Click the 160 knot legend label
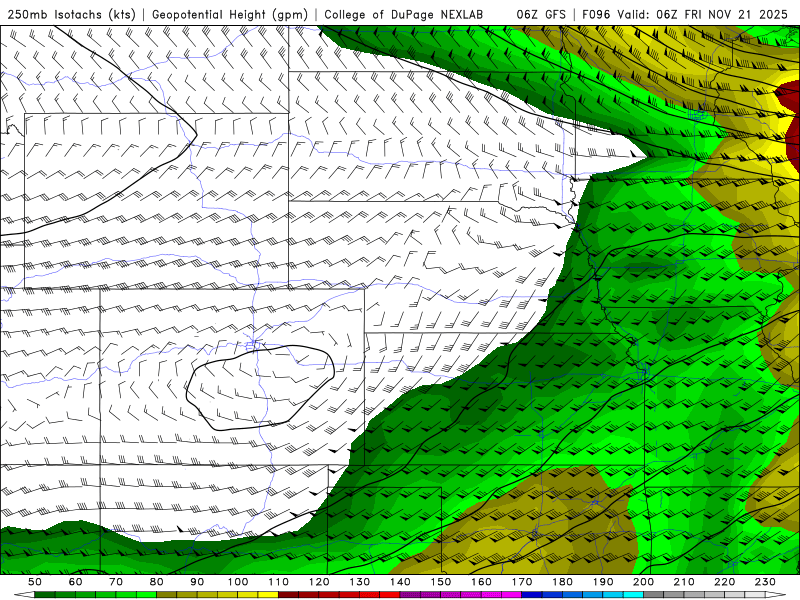The image size is (800, 600). [481, 582]
